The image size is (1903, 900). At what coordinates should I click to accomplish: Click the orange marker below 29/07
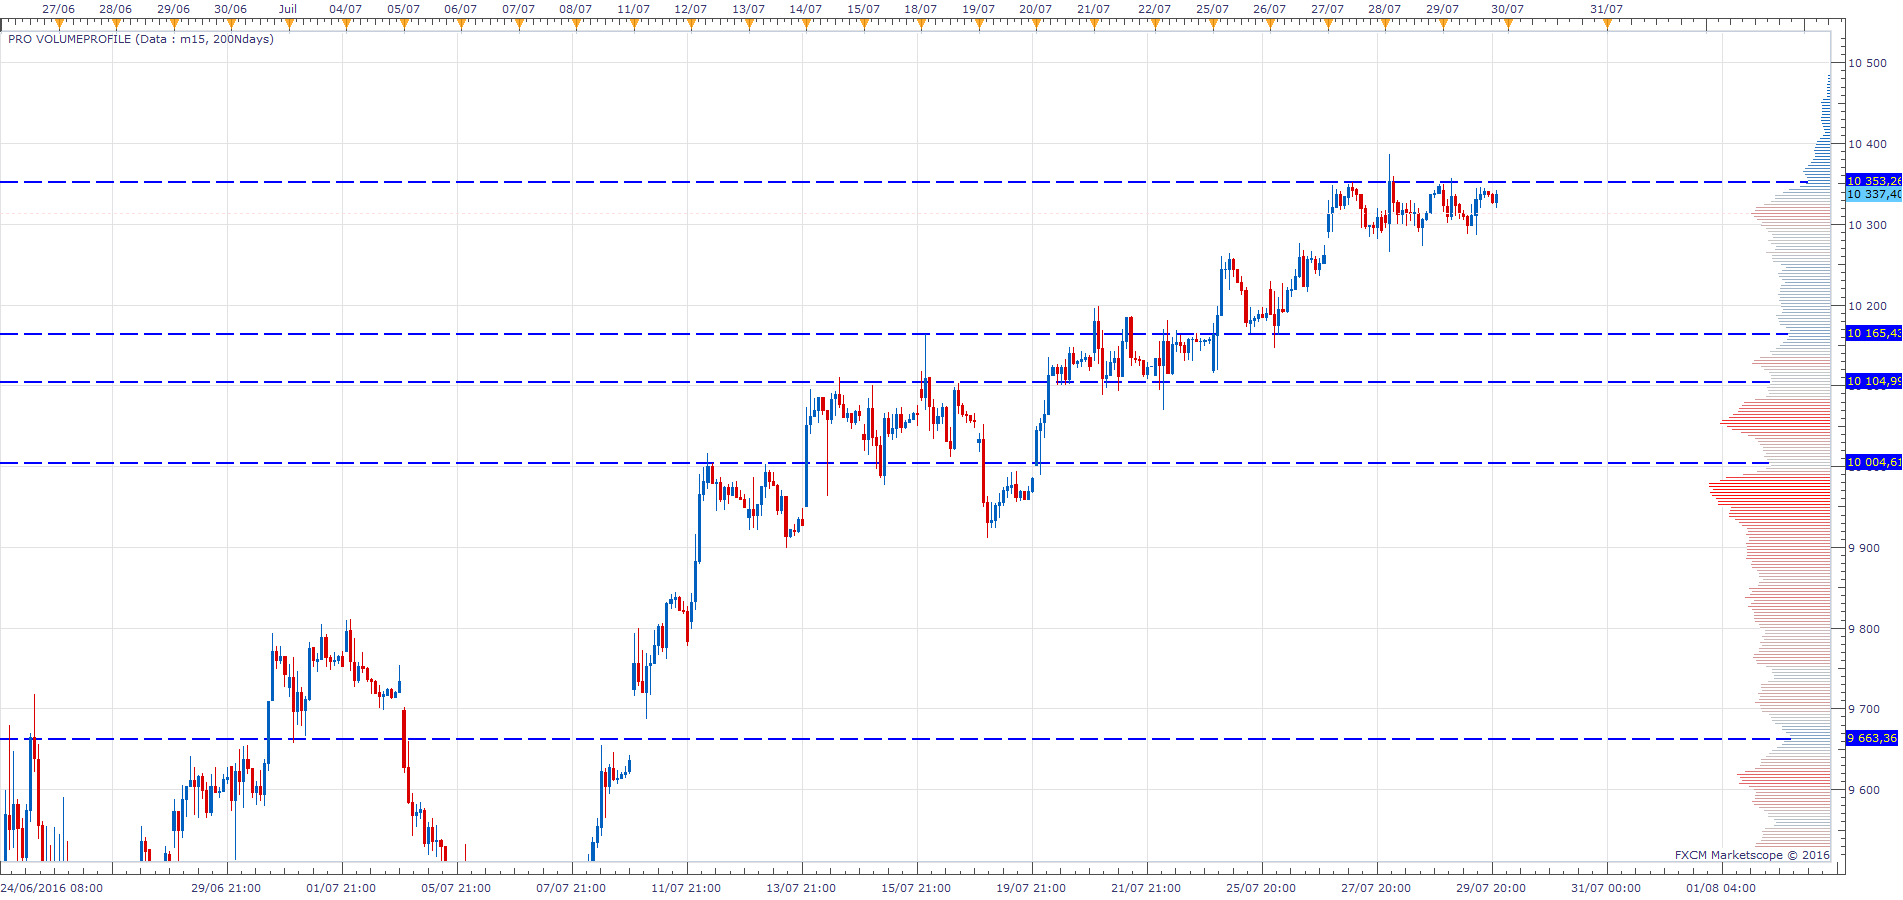(x=1442, y=24)
